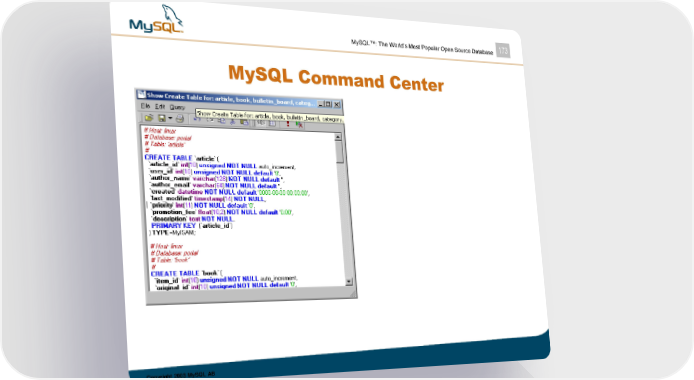Click the scrollbar down arrow
694x380 pixels.
(x=349, y=281)
